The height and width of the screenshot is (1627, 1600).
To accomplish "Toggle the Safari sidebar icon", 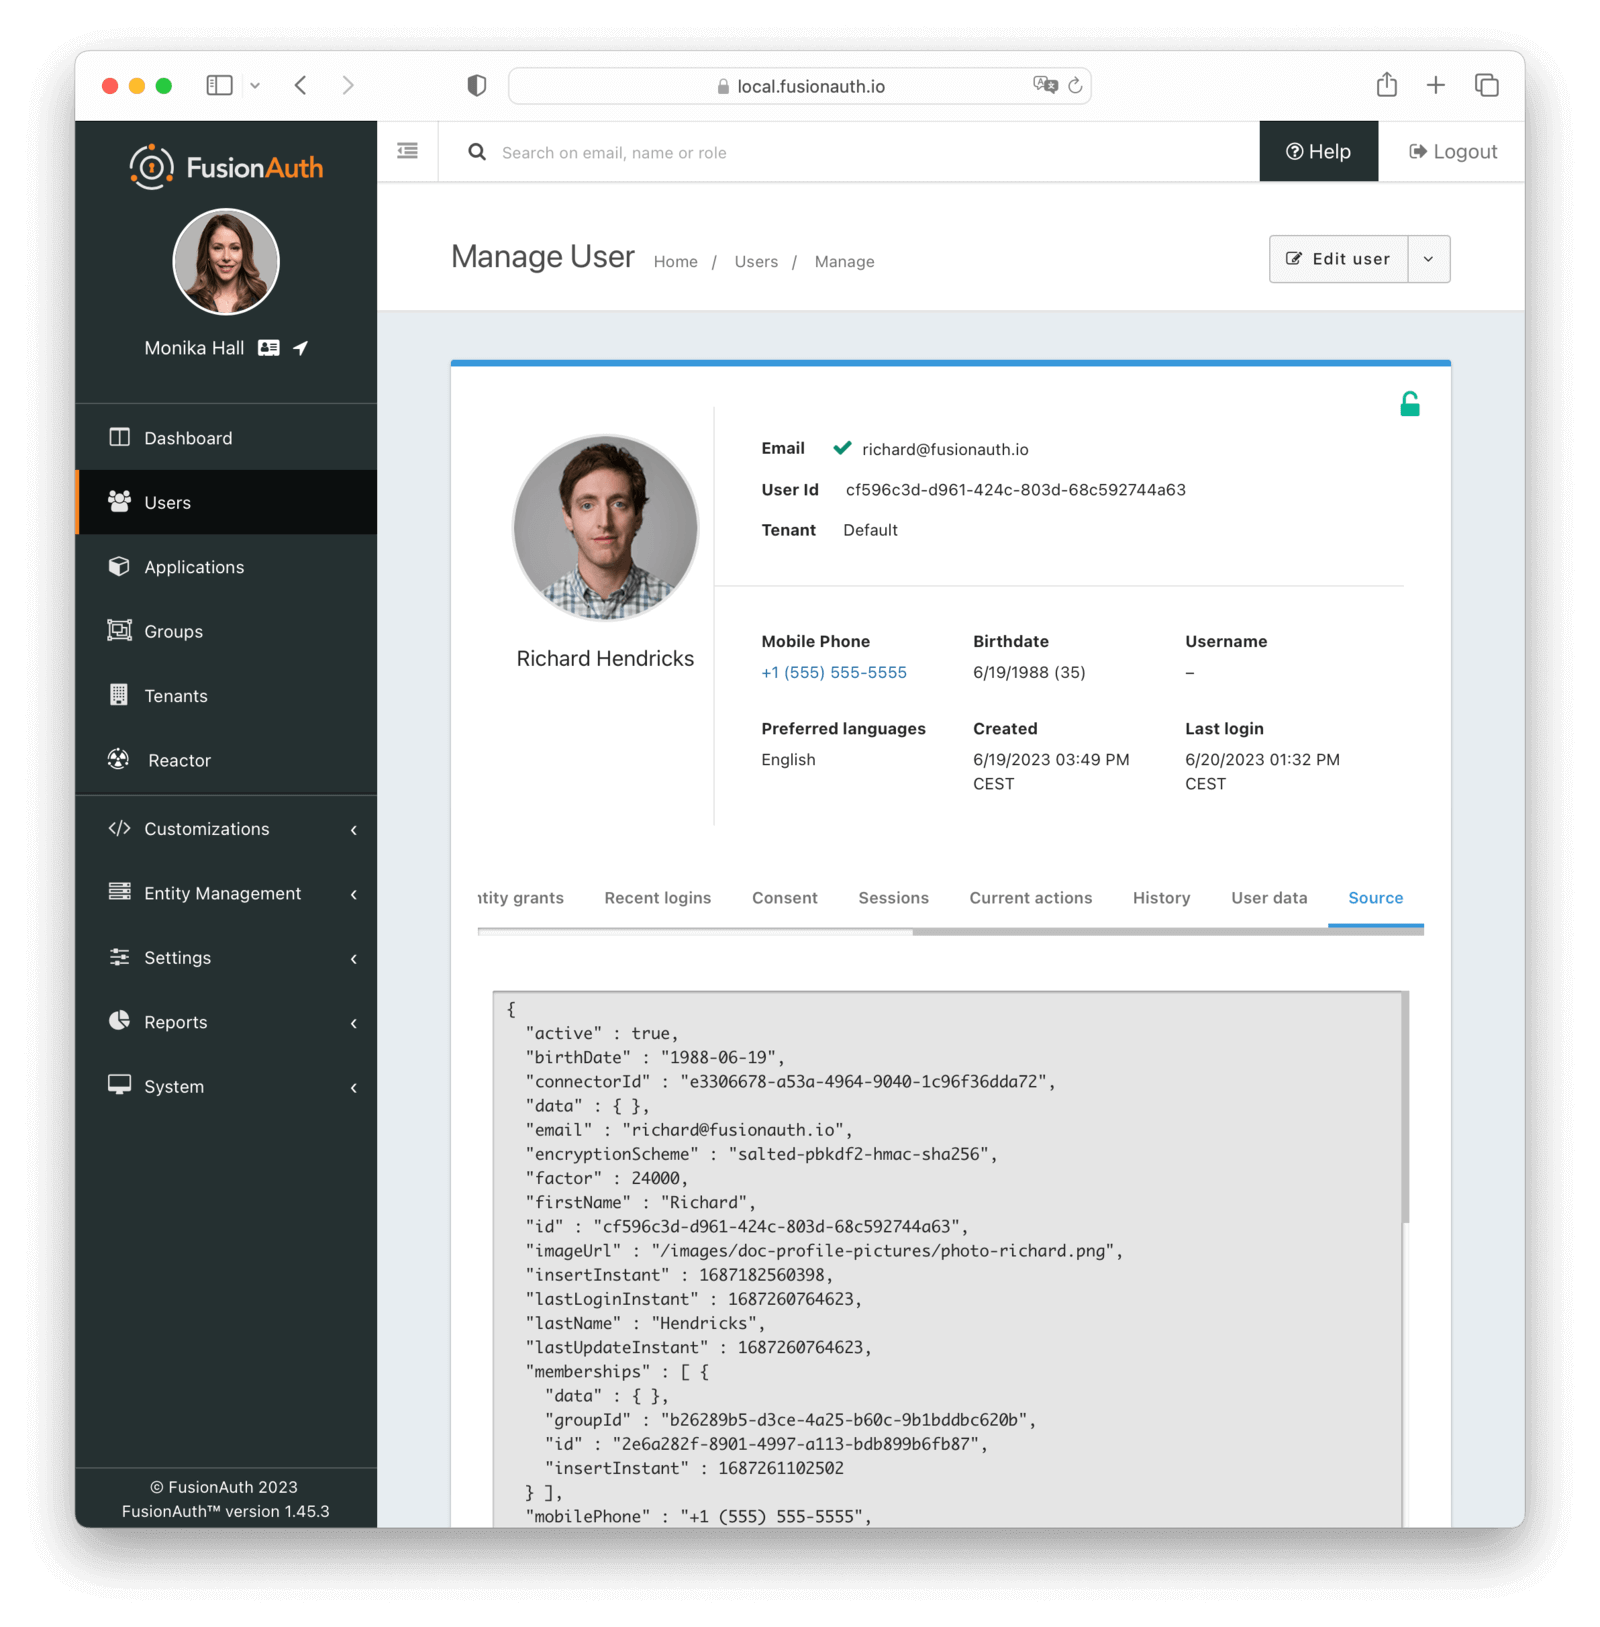I will (x=219, y=86).
